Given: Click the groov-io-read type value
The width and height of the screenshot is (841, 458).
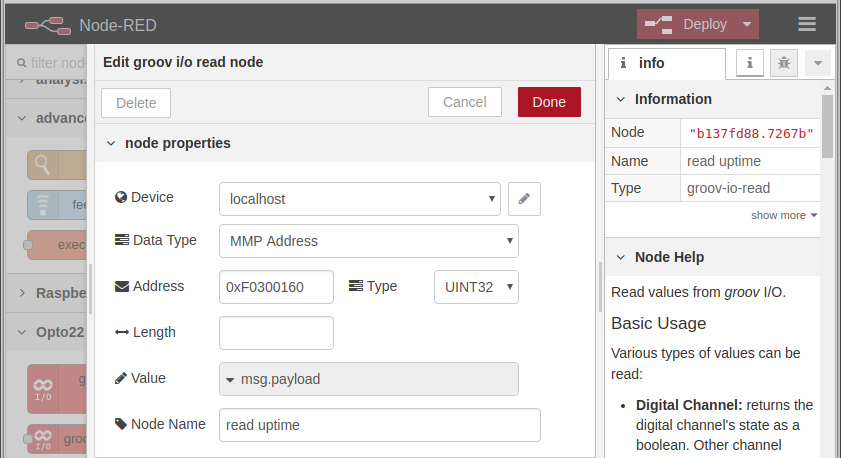Looking at the screenshot, I should tap(728, 188).
